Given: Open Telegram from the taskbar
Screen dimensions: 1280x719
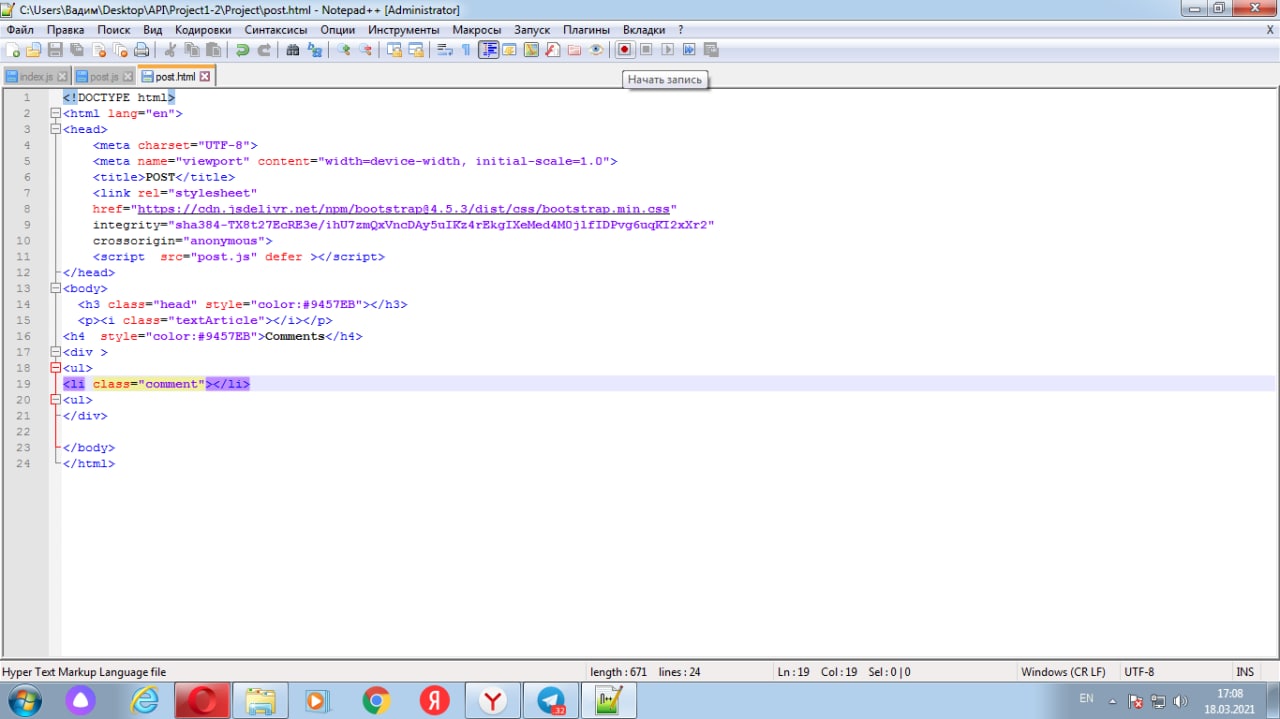Looking at the screenshot, I should 551,701.
